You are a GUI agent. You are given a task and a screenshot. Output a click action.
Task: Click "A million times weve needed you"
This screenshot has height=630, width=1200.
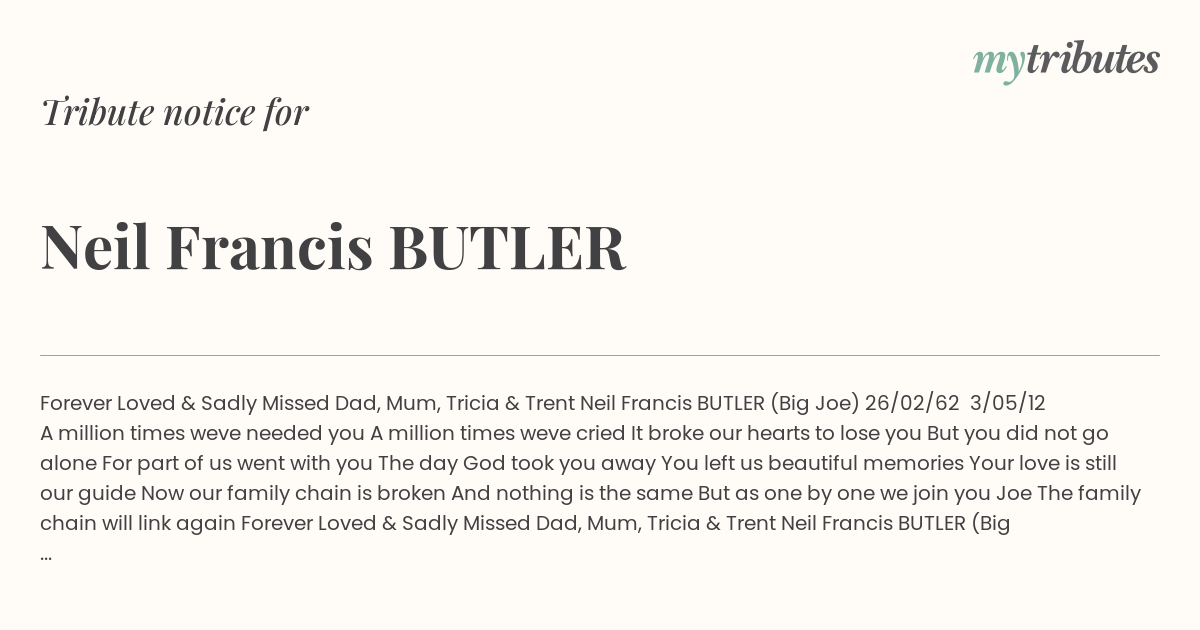pos(202,433)
